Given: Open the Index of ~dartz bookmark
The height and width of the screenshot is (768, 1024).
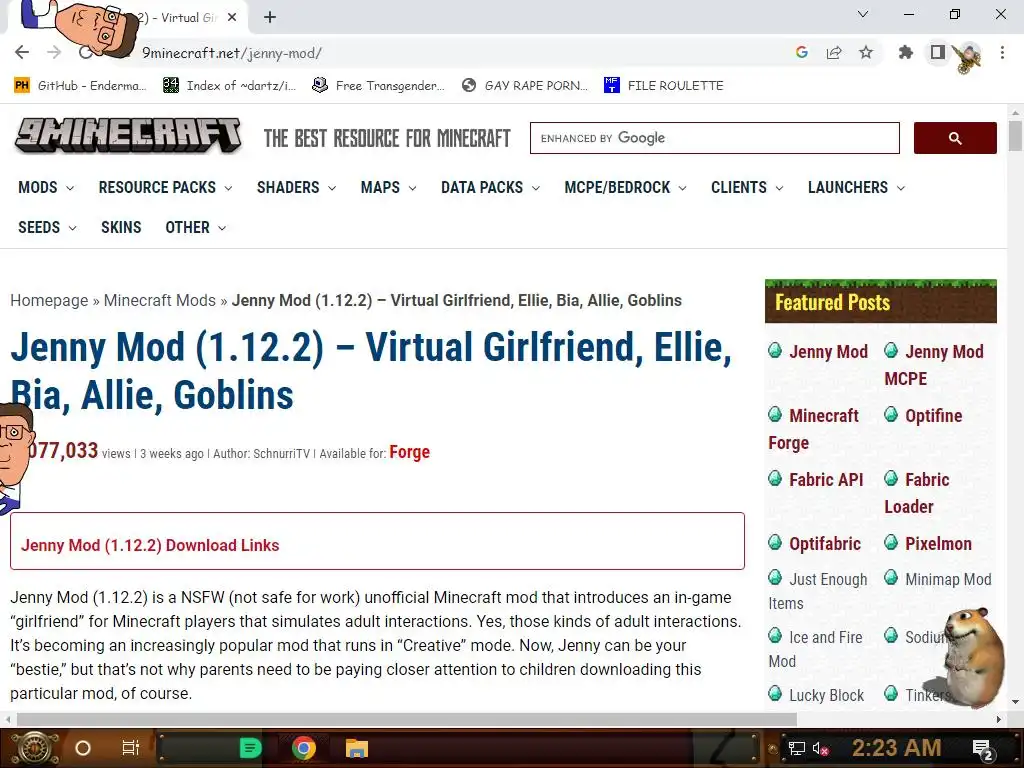Looking at the screenshot, I should pos(229,86).
